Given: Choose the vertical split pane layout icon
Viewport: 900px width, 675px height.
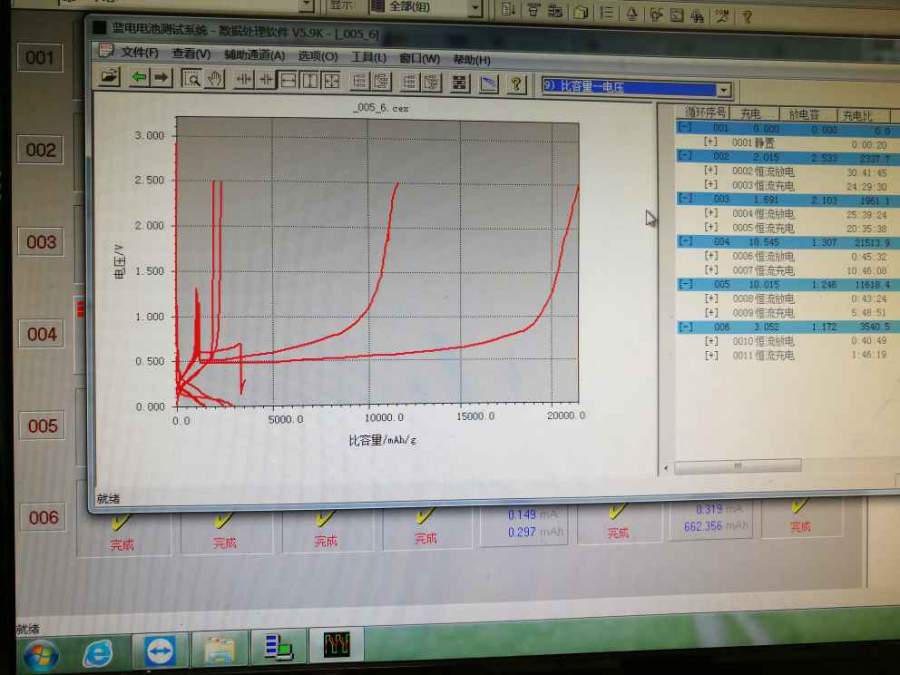Looking at the screenshot, I should coord(309,80).
